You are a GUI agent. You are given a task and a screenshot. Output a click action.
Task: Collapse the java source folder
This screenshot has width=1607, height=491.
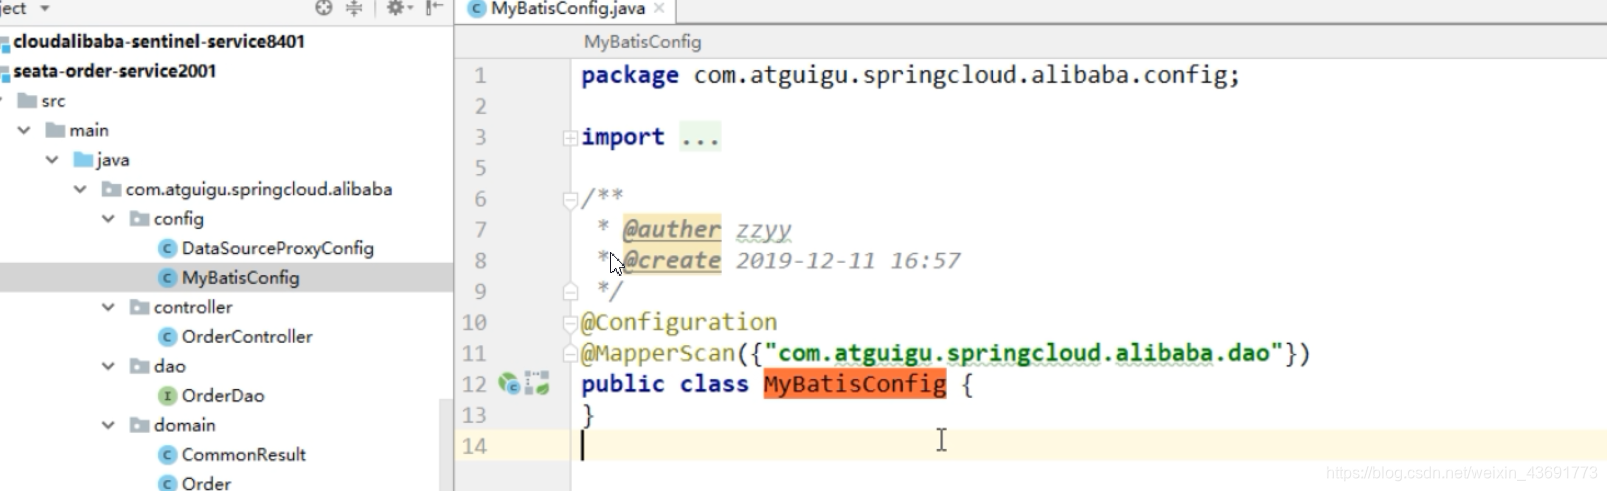(x=52, y=160)
